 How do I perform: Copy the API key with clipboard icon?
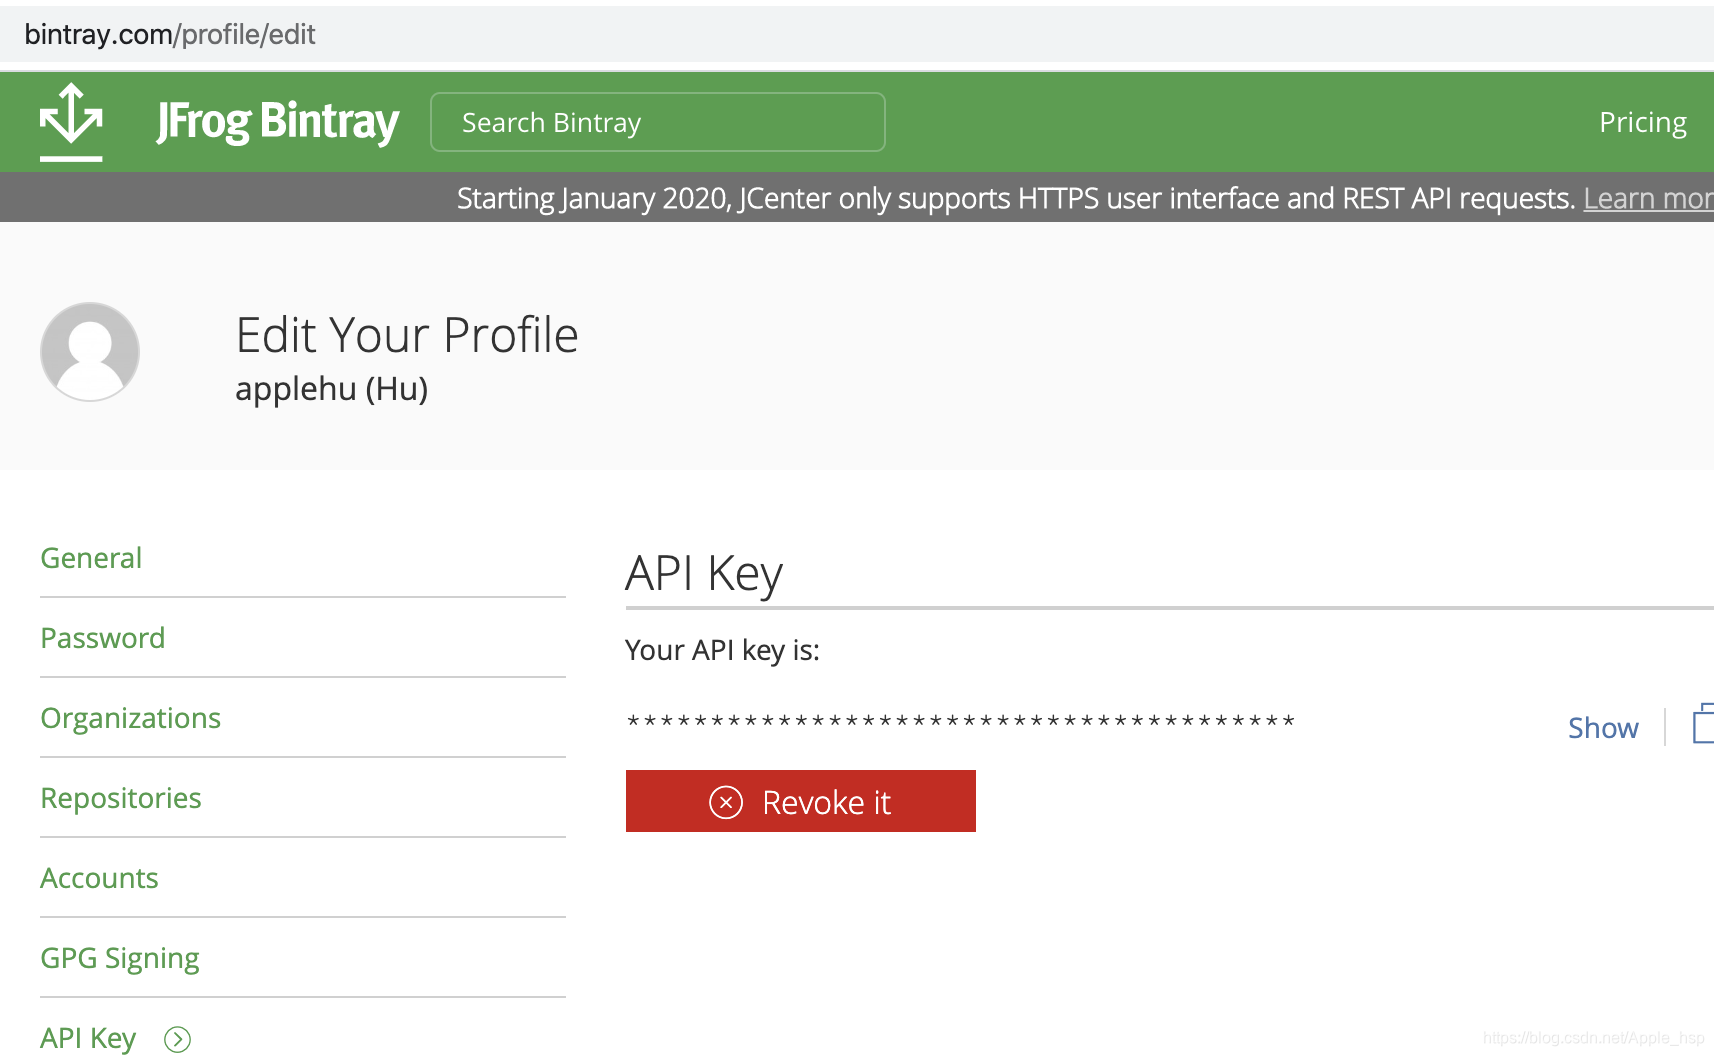(1703, 724)
